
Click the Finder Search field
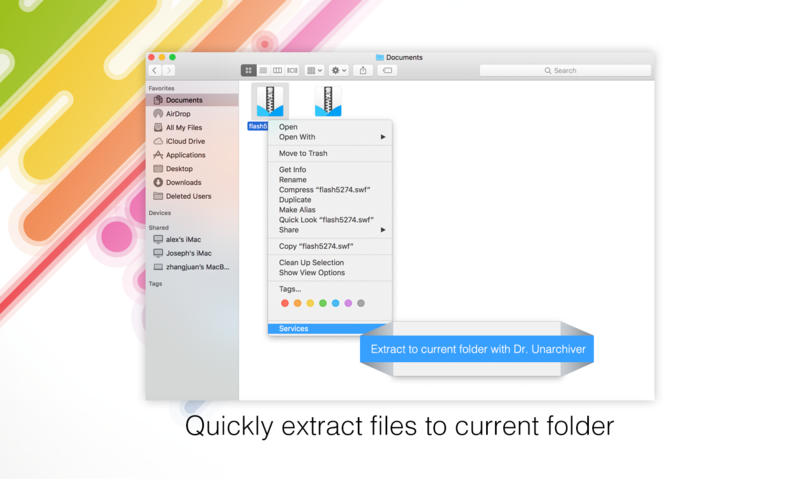565,71
